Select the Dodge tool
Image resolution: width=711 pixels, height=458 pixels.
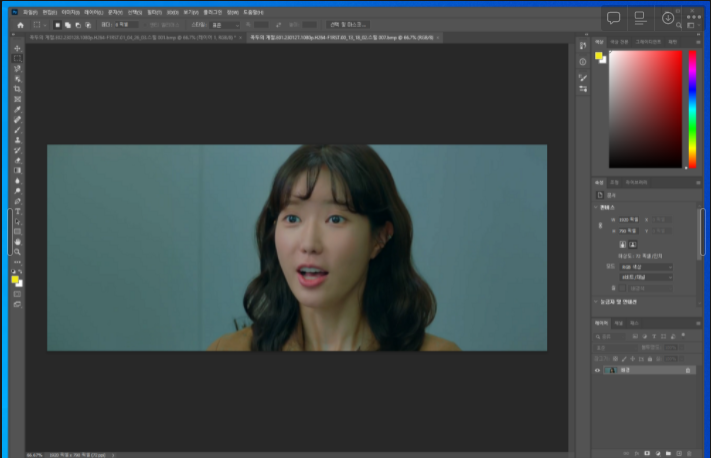pyautogui.click(x=17, y=191)
